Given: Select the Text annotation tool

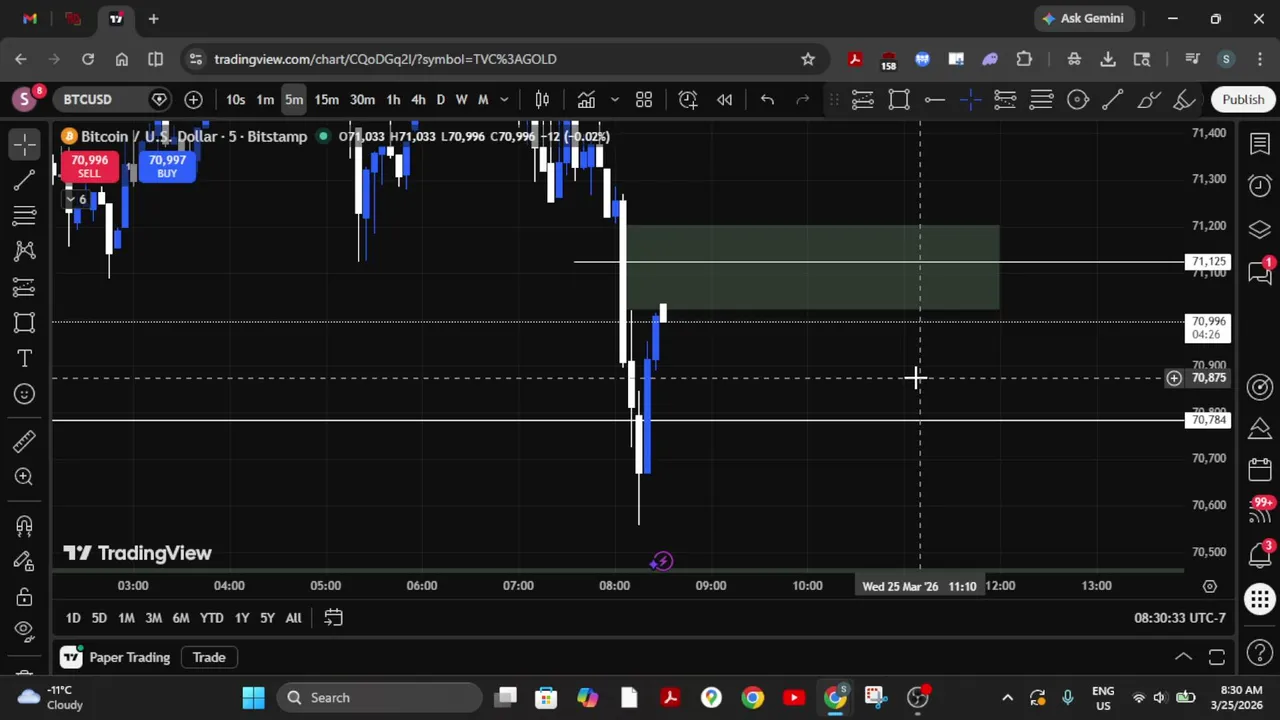Looking at the screenshot, I should 25,358.
